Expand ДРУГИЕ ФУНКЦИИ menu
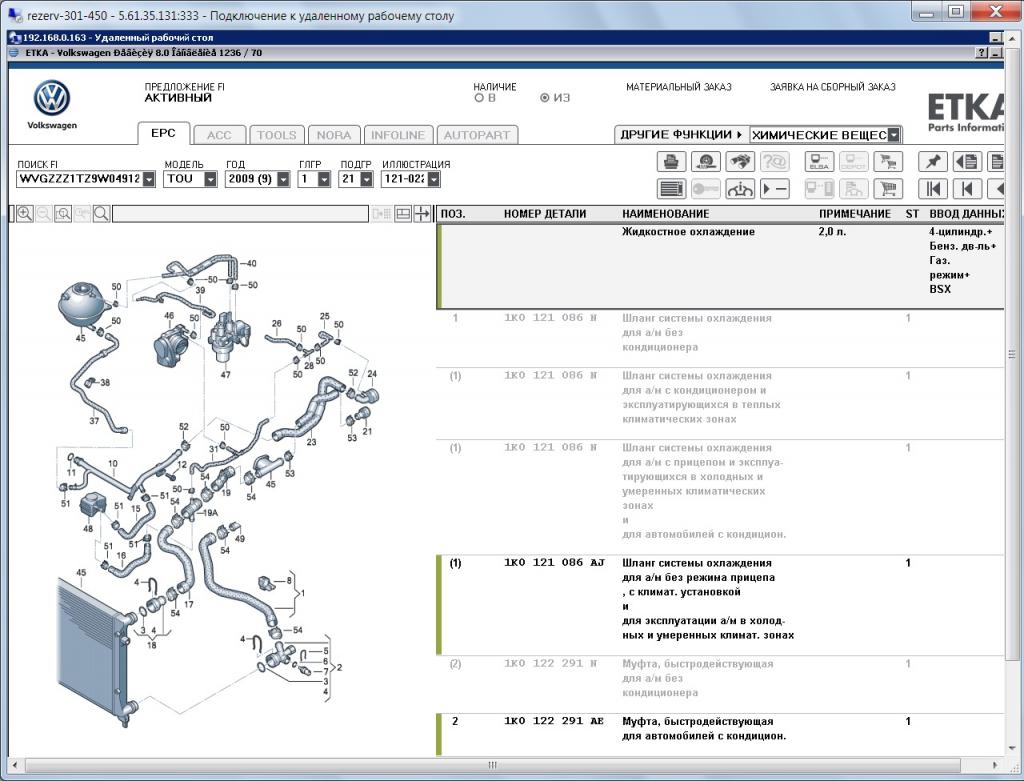This screenshot has width=1024, height=781. point(681,135)
